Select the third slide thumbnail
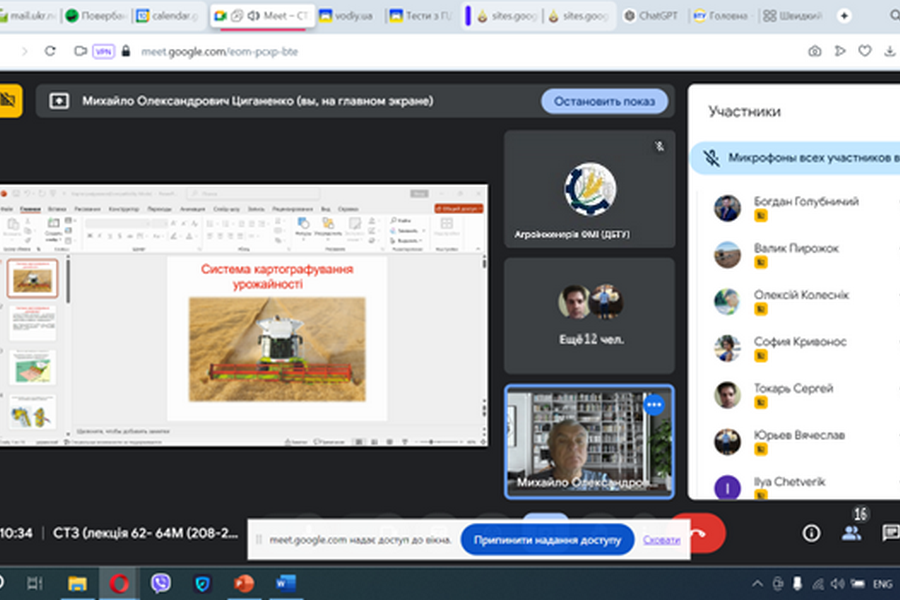 [33, 367]
